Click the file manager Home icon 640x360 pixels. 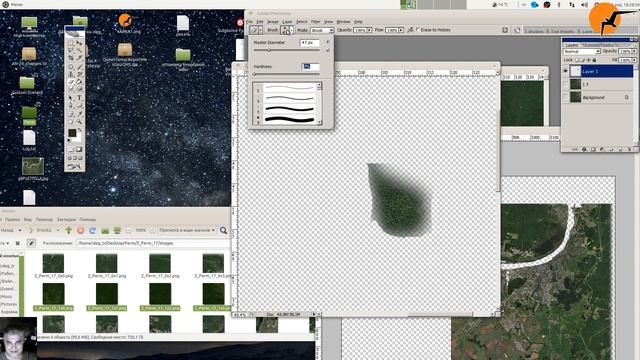coord(105,231)
